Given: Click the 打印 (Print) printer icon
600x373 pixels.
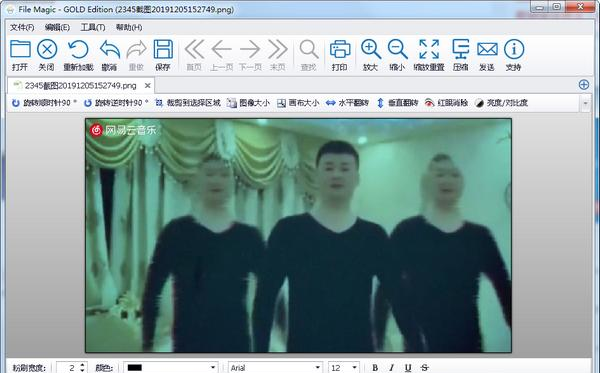Looking at the screenshot, I should (x=340, y=49).
